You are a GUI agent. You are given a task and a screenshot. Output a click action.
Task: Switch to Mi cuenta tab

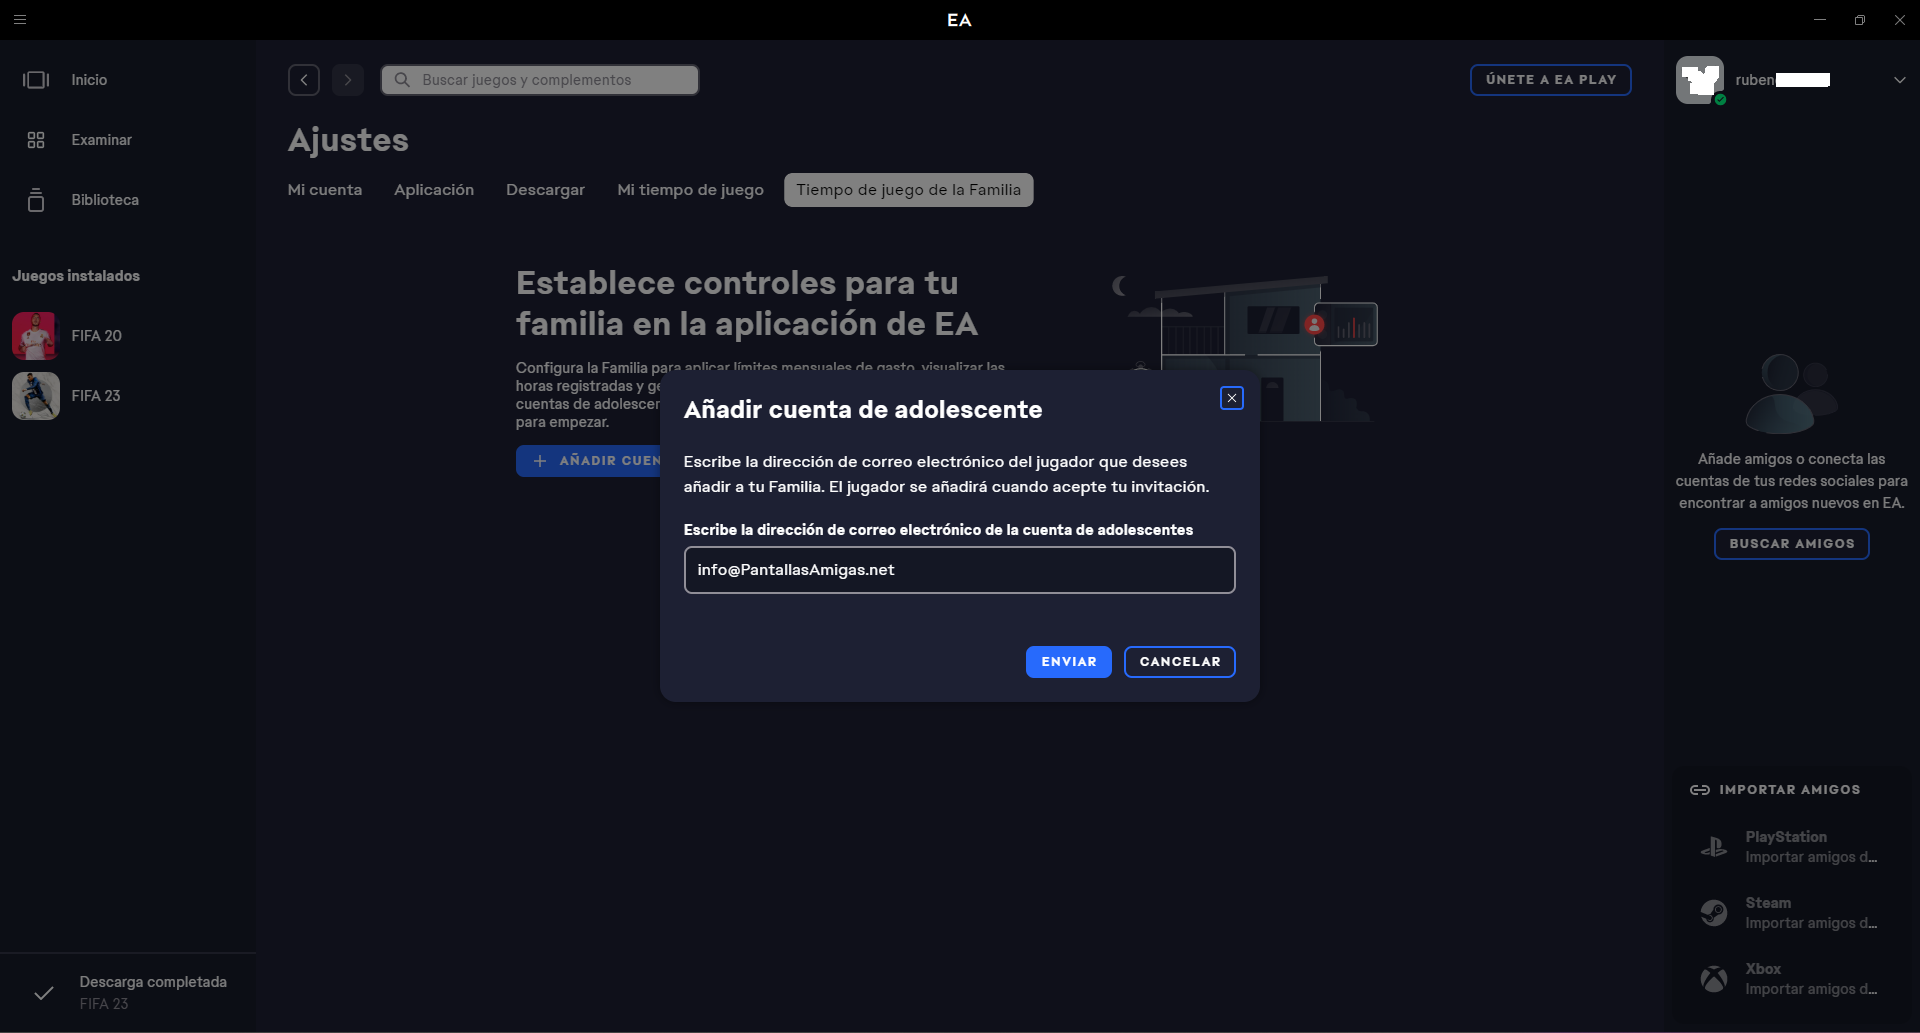pos(325,190)
